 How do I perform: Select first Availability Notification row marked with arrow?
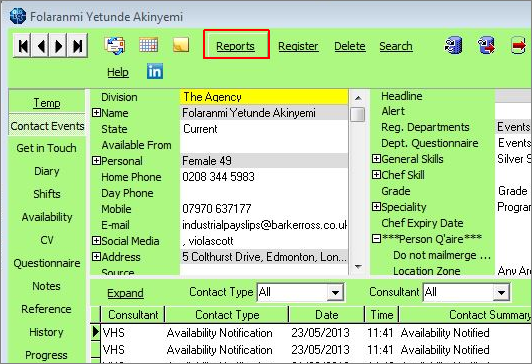tap(311, 332)
